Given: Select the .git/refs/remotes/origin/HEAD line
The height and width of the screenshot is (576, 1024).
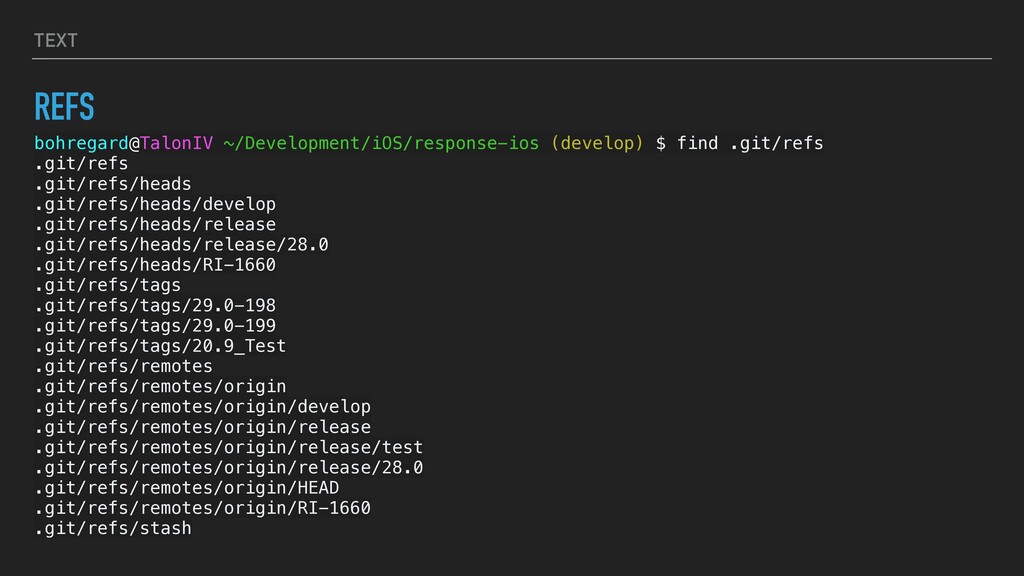Looking at the screenshot, I should pos(186,488).
